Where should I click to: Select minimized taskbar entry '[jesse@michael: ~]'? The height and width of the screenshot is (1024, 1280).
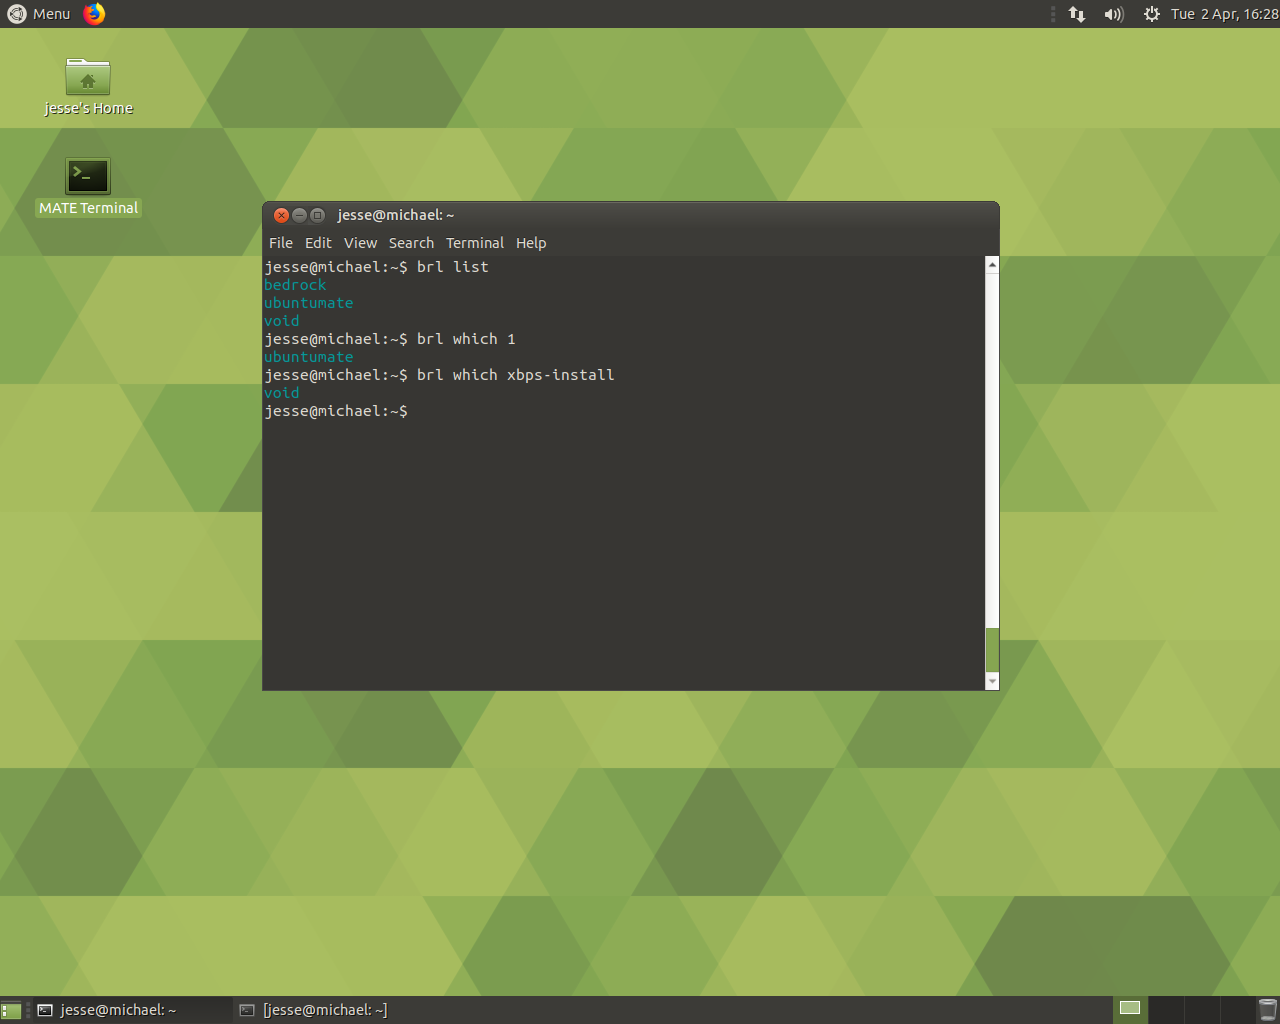[334, 1010]
